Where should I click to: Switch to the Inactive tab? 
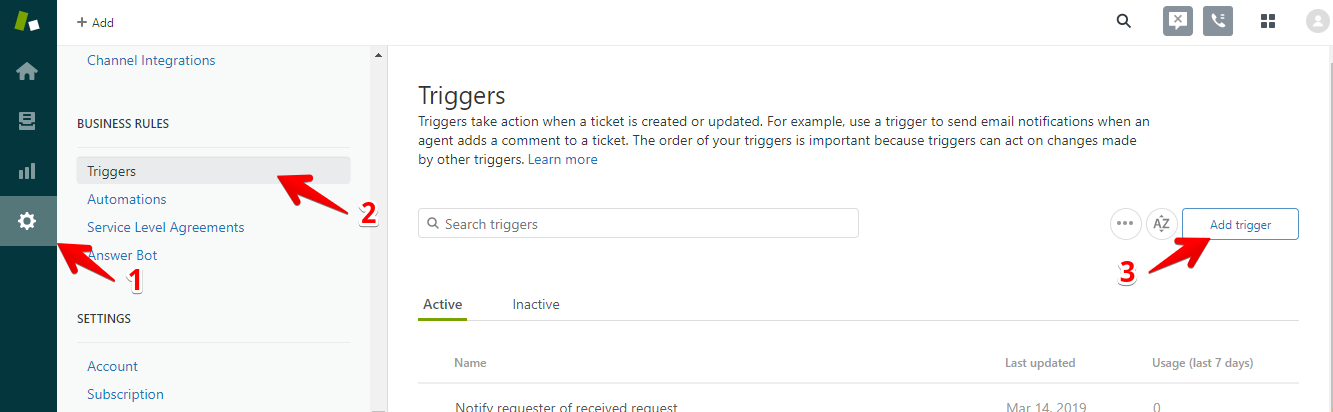point(536,304)
